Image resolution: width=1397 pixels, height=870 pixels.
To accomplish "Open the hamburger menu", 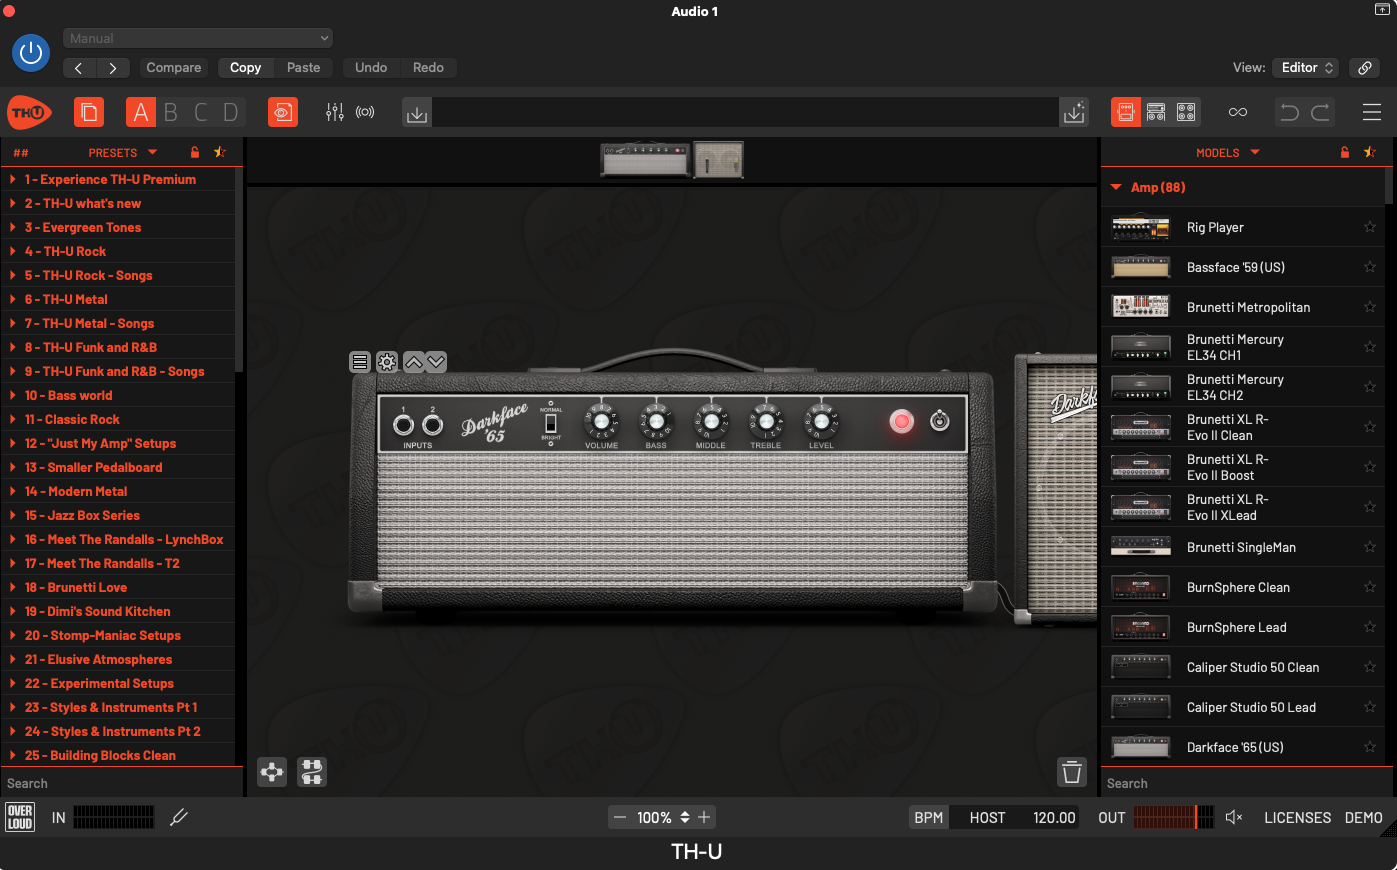I will click(1372, 112).
